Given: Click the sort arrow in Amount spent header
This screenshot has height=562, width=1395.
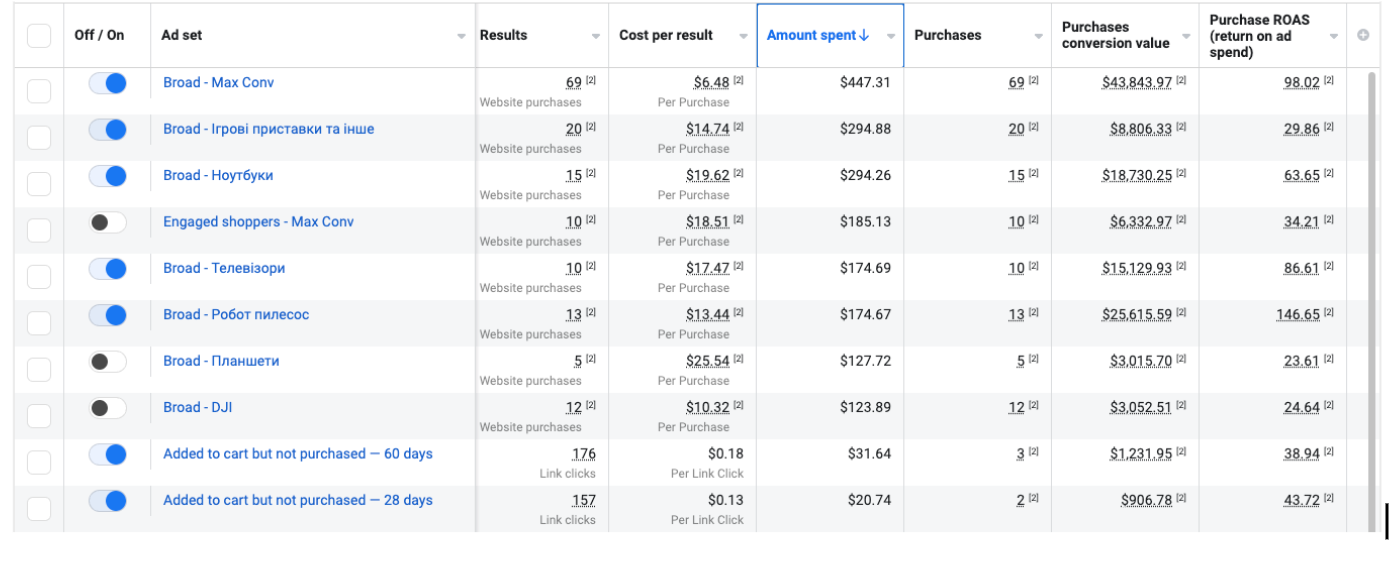Looking at the screenshot, I should (864, 35).
